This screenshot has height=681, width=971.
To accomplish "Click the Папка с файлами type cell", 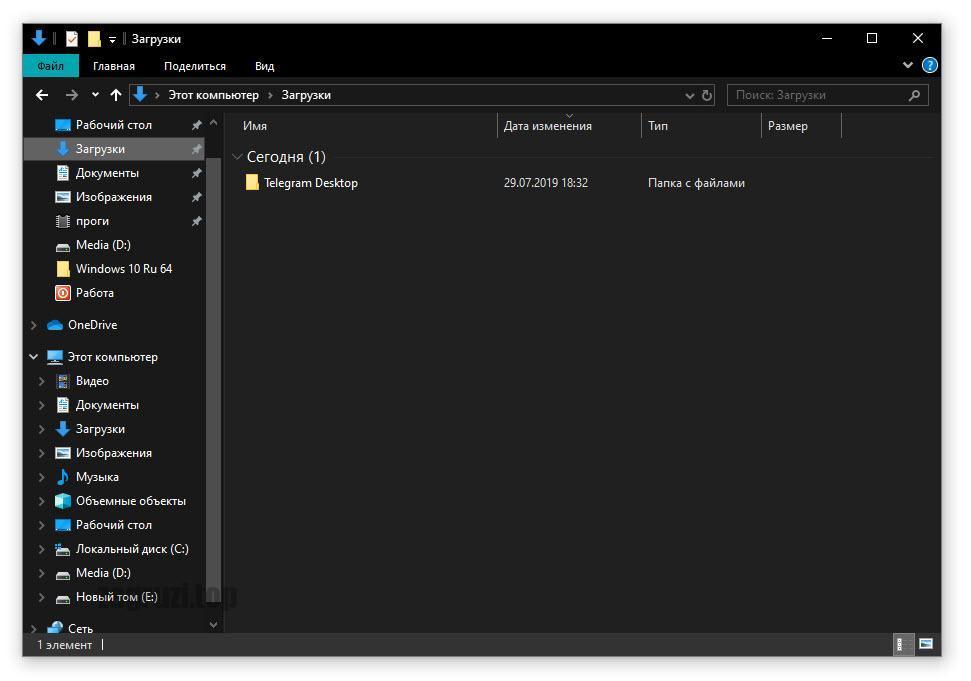I will click(696, 183).
